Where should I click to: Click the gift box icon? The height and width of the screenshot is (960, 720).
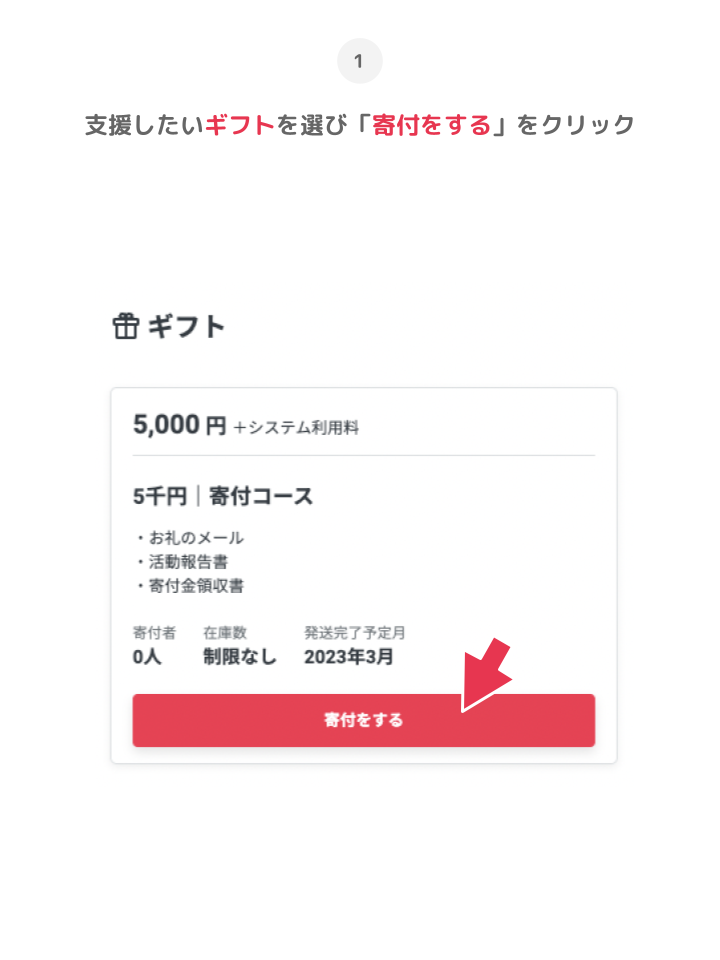click(x=125, y=327)
